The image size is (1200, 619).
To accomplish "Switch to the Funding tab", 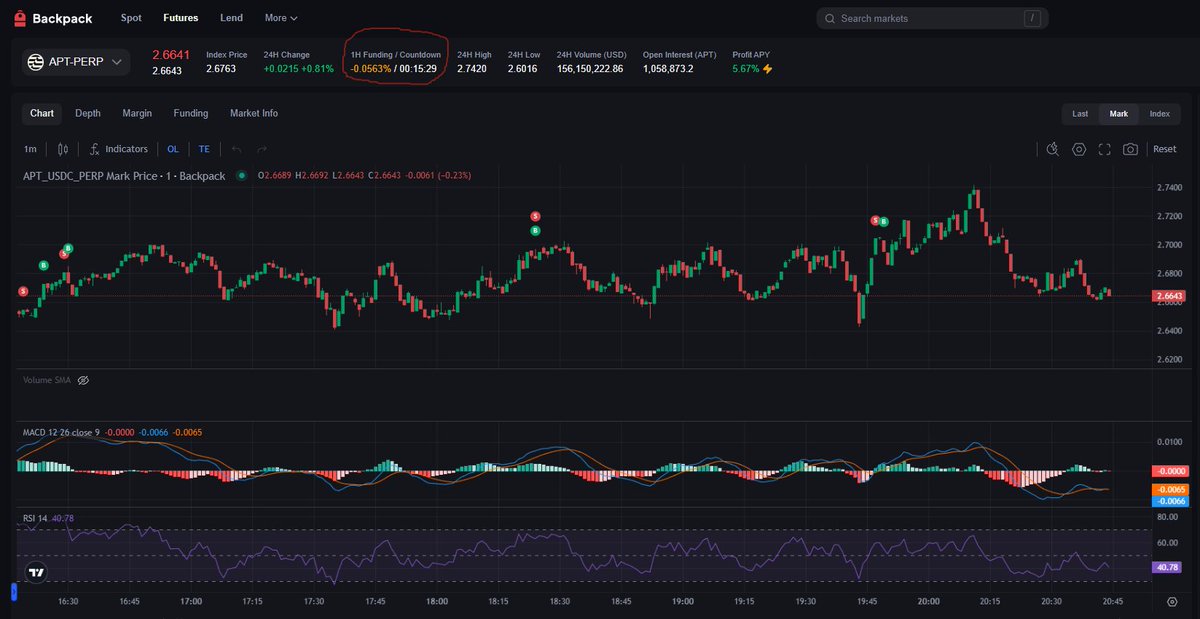I will click(x=191, y=114).
